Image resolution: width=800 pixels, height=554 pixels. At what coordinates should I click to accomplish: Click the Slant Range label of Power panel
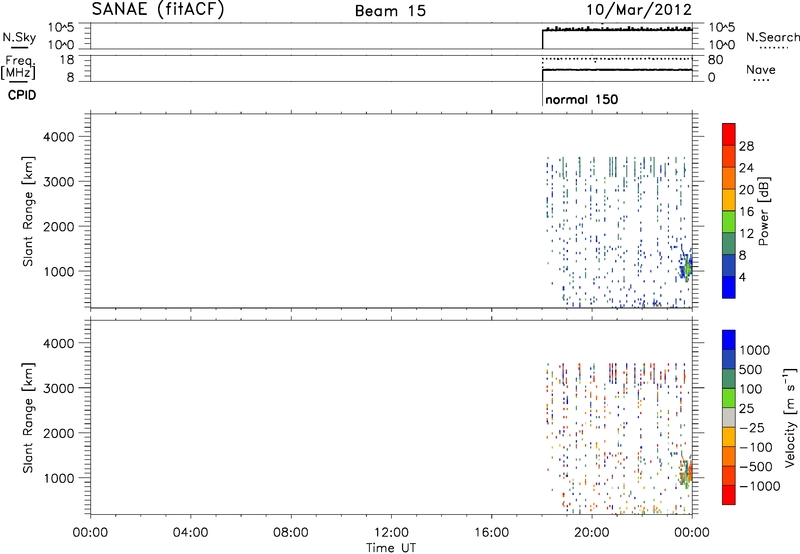coord(28,211)
